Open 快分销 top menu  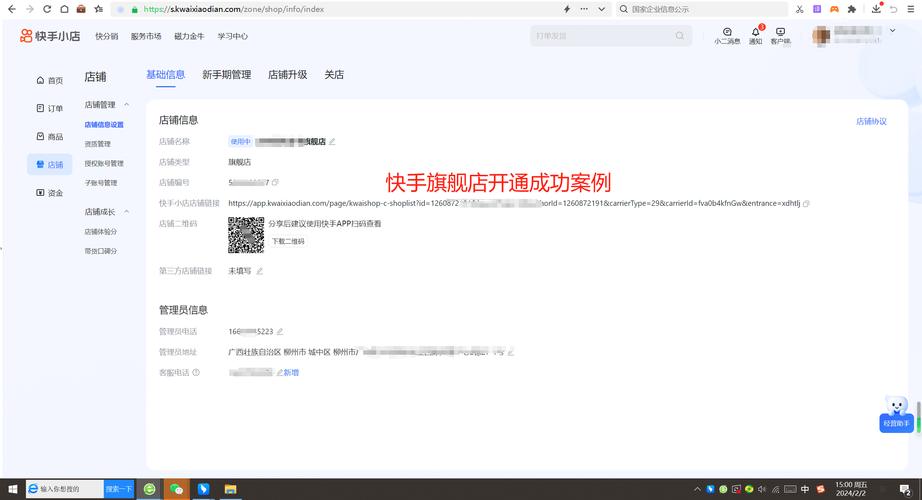coord(106,36)
